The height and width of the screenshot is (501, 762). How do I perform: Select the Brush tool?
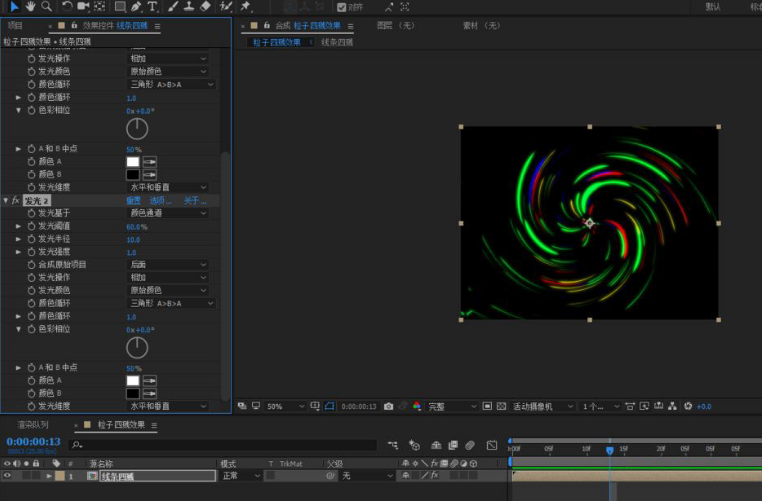point(173,6)
